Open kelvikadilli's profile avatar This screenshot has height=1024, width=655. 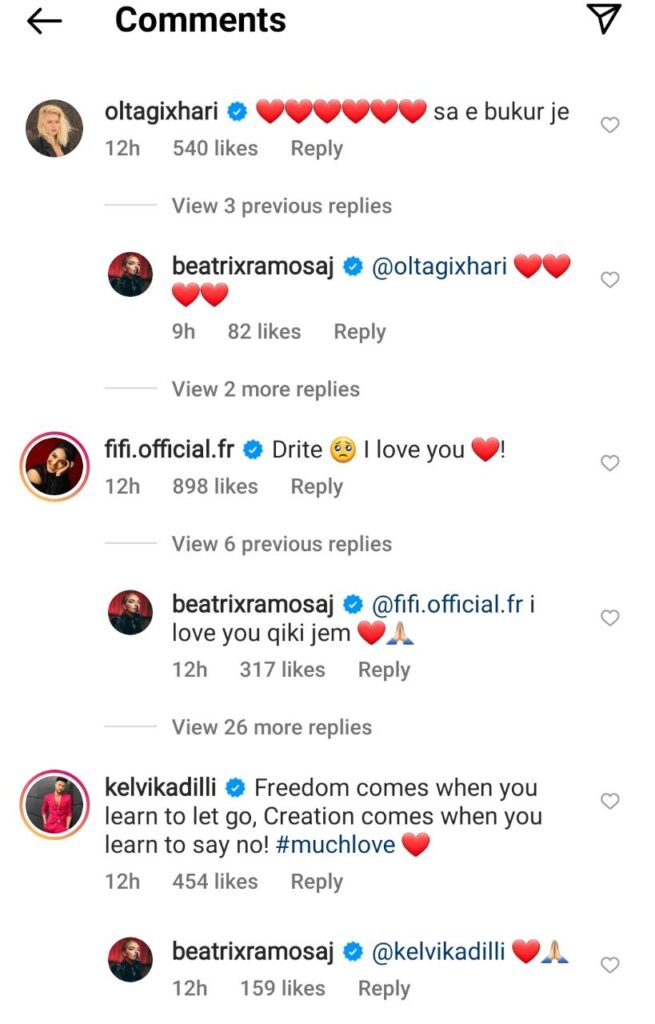(54, 804)
